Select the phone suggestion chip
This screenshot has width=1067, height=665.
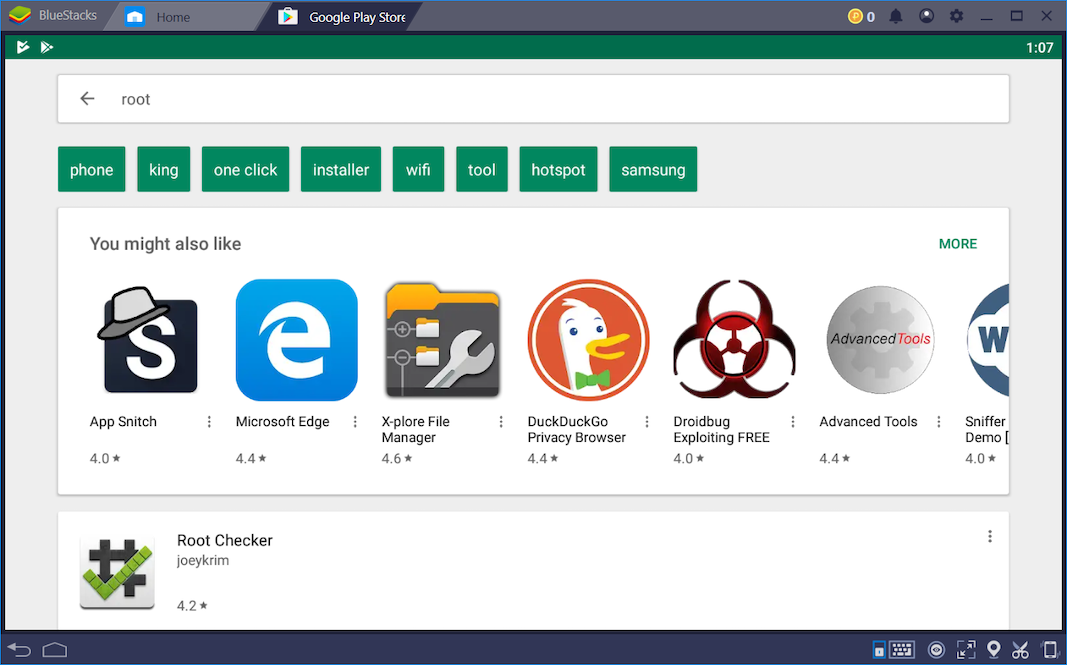[92, 169]
